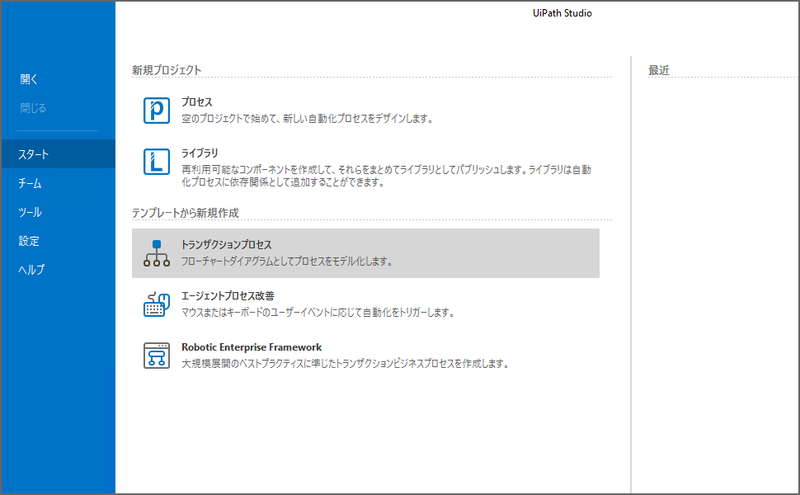This screenshot has width=800, height=495.
Task: Click description 再利用可能なコンポーネントを作成して
Action: tap(386, 176)
